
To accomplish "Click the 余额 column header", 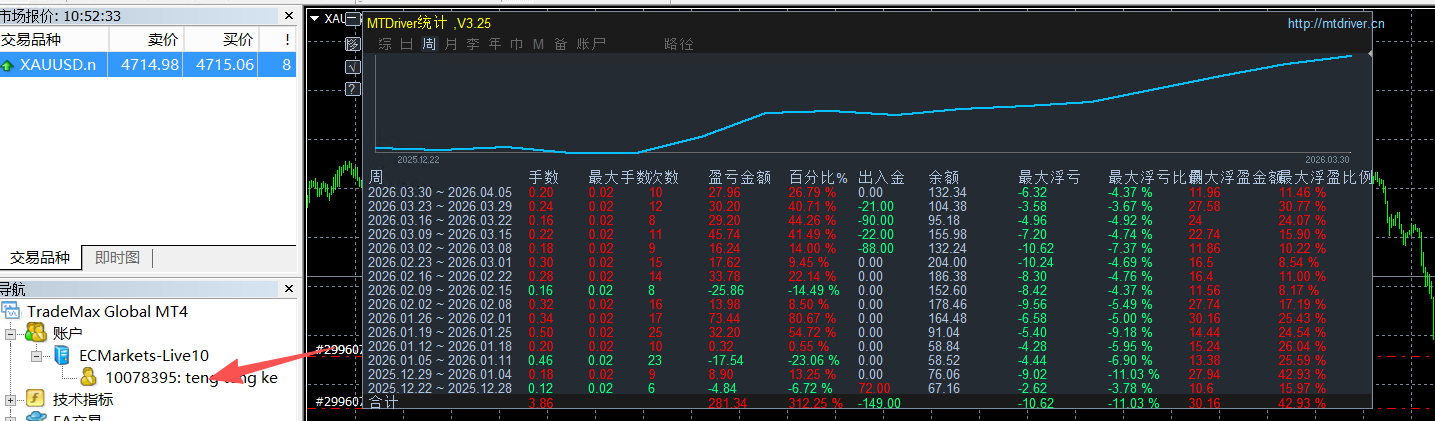I will [x=943, y=177].
